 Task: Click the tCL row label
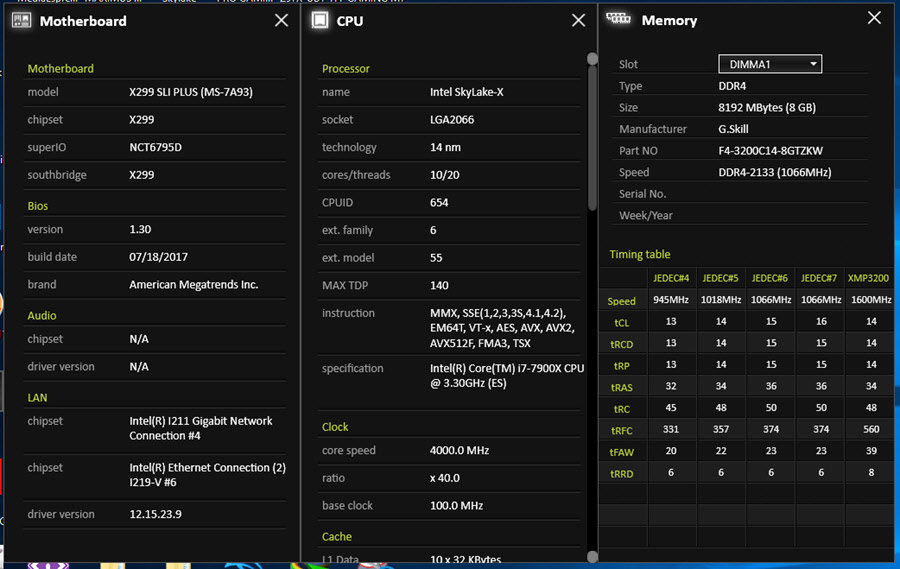[x=621, y=323]
